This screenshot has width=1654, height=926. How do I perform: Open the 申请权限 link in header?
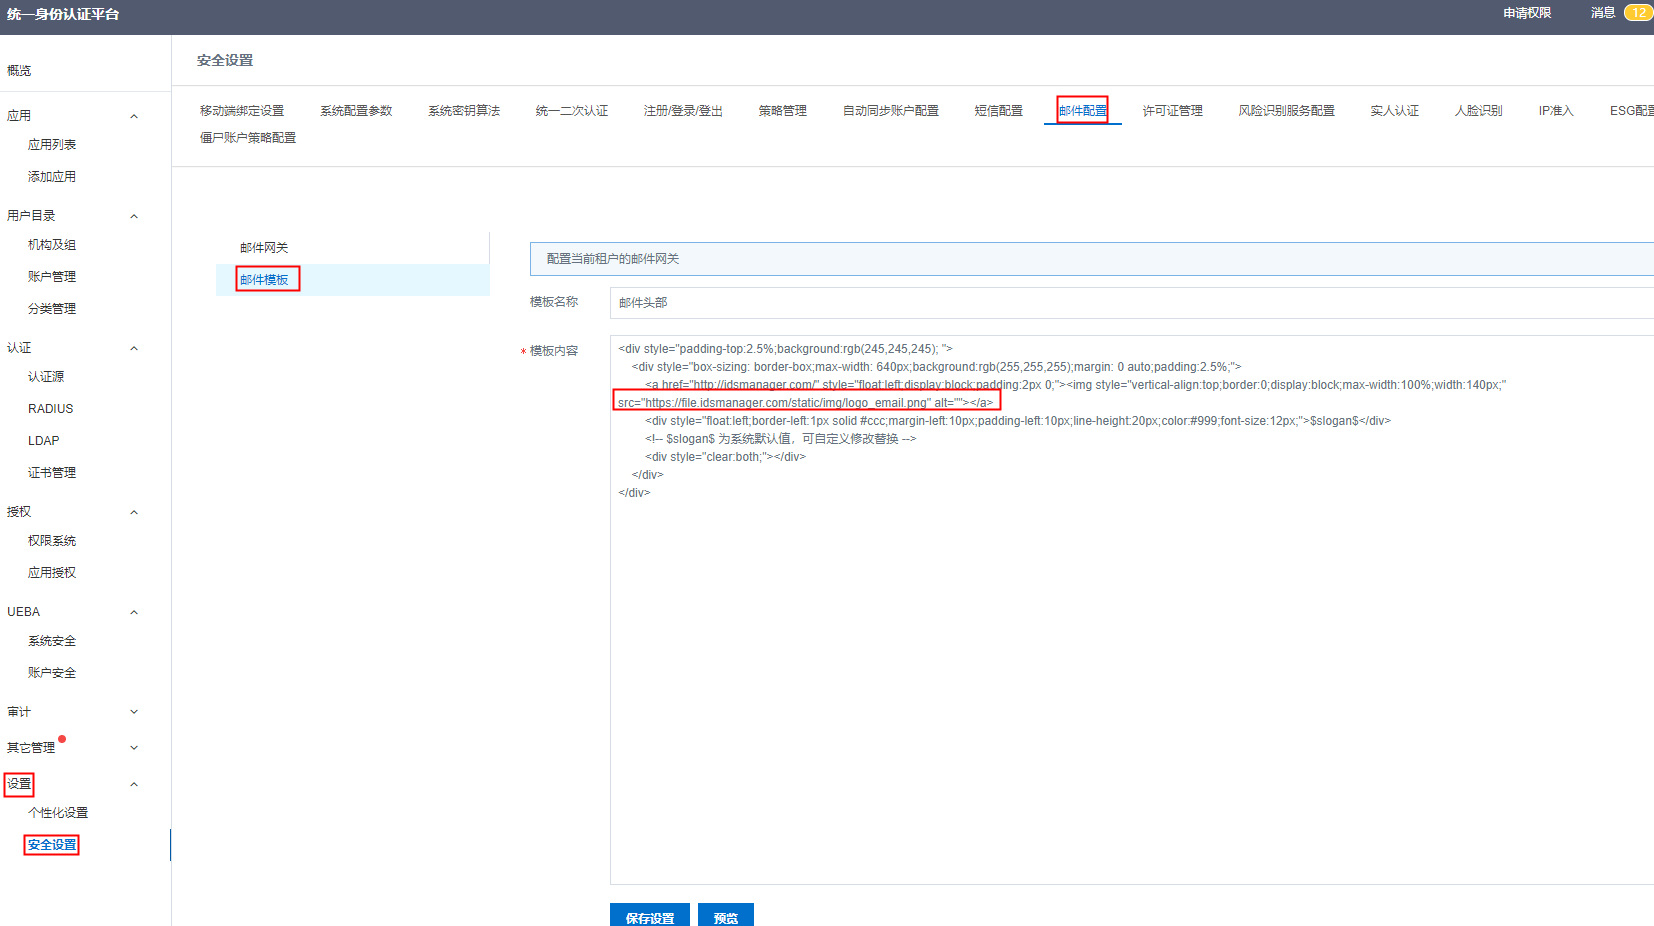[1526, 13]
